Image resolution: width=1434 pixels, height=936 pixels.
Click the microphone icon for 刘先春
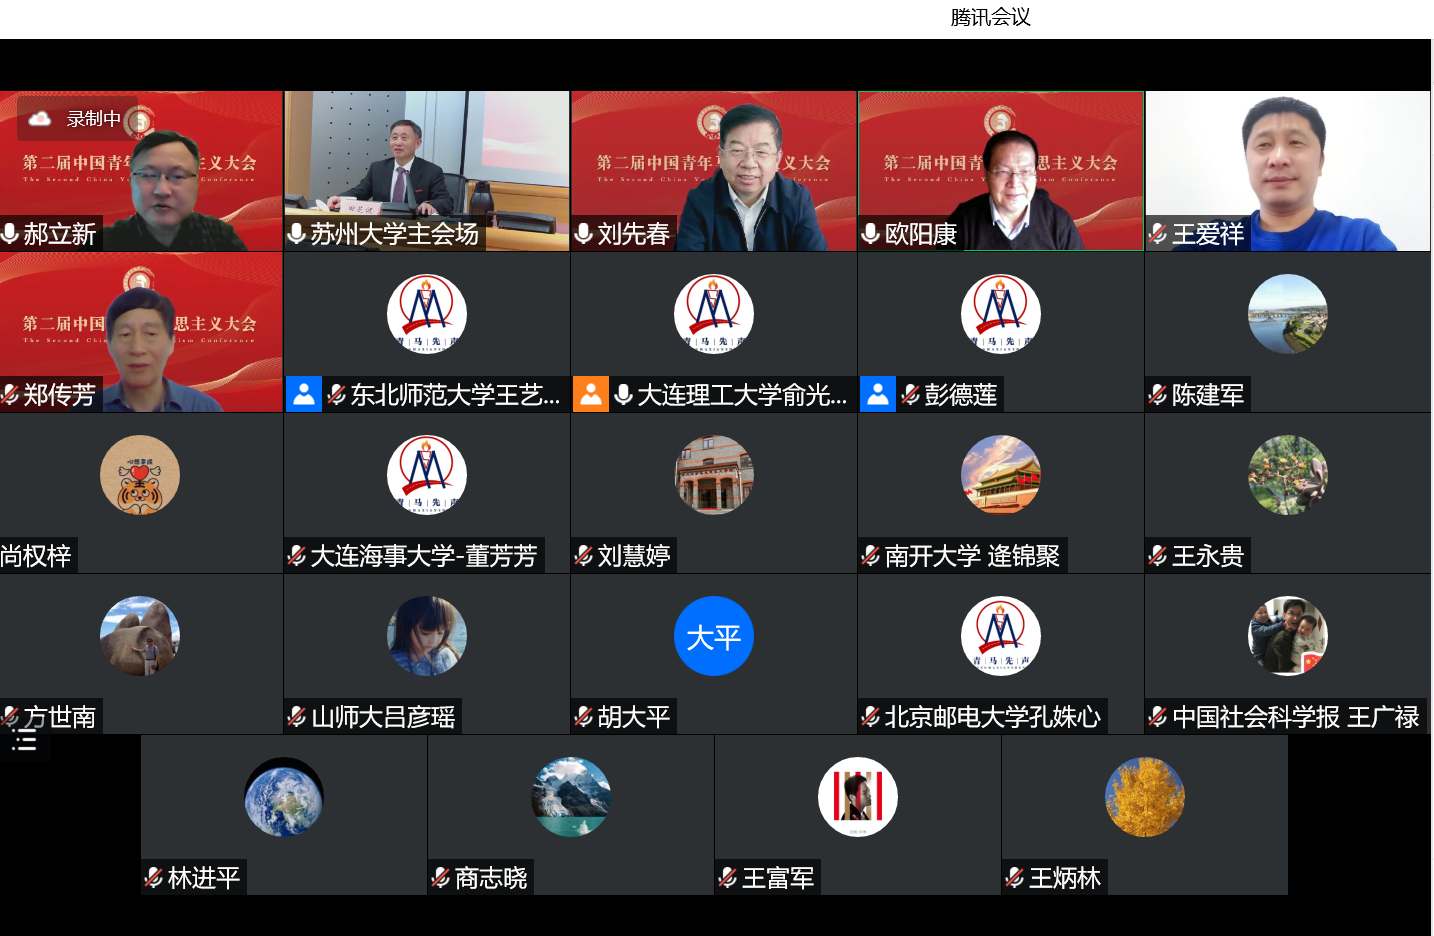pos(584,234)
